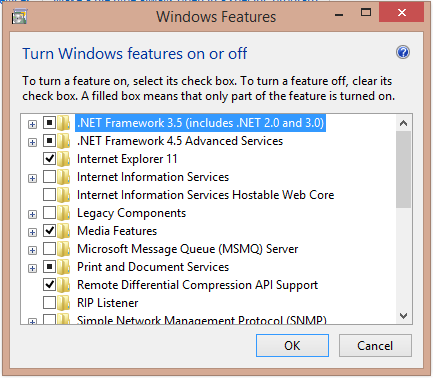Viewport: 433px width, 378px height.
Task: Click the RIP Listener folder icon
Action: (x=63, y=303)
